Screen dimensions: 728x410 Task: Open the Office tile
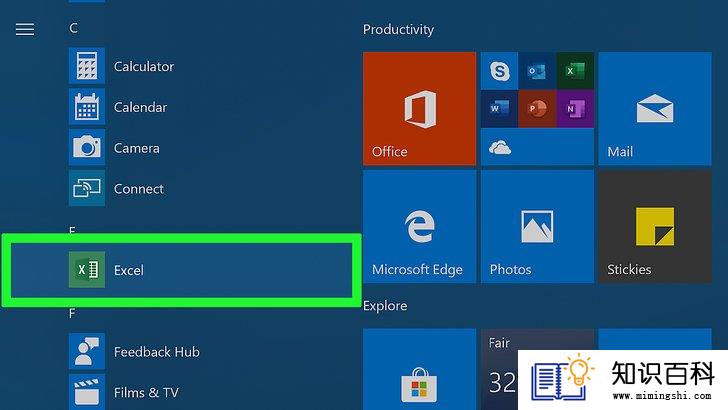click(x=419, y=109)
